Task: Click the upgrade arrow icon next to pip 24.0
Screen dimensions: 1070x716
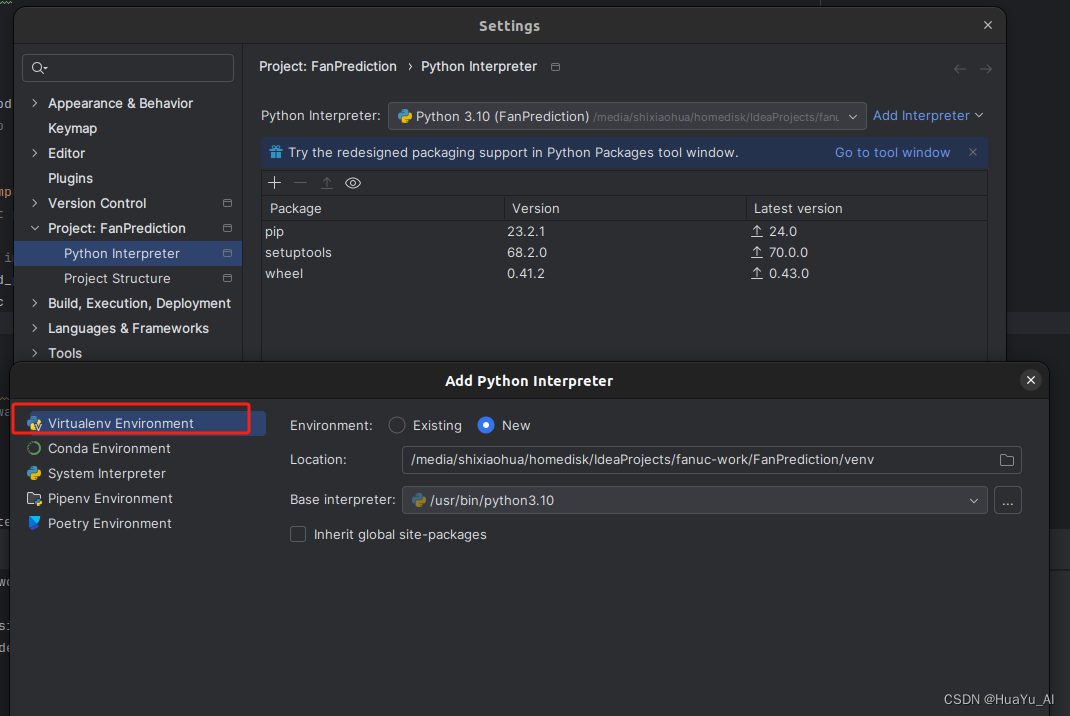Action: coord(757,231)
